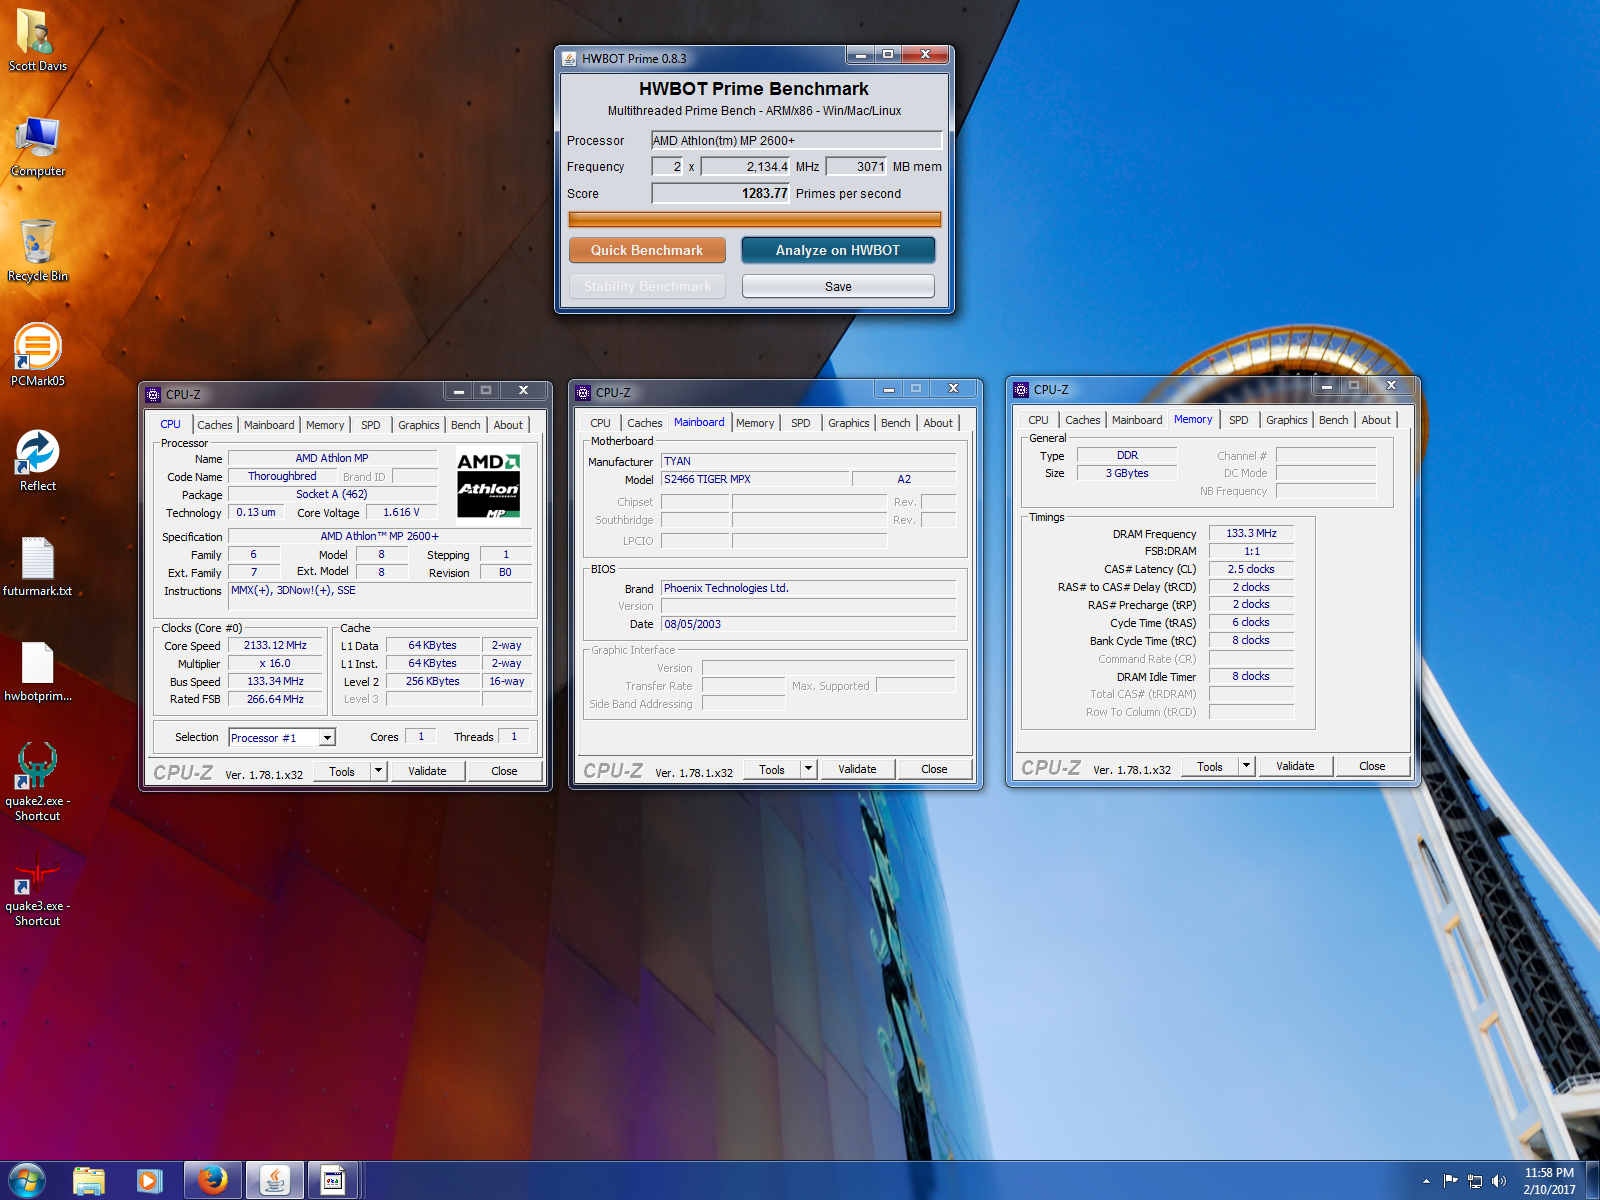Open the Action Center flag icon
This screenshot has height=1200, width=1600.
(x=1451, y=1181)
